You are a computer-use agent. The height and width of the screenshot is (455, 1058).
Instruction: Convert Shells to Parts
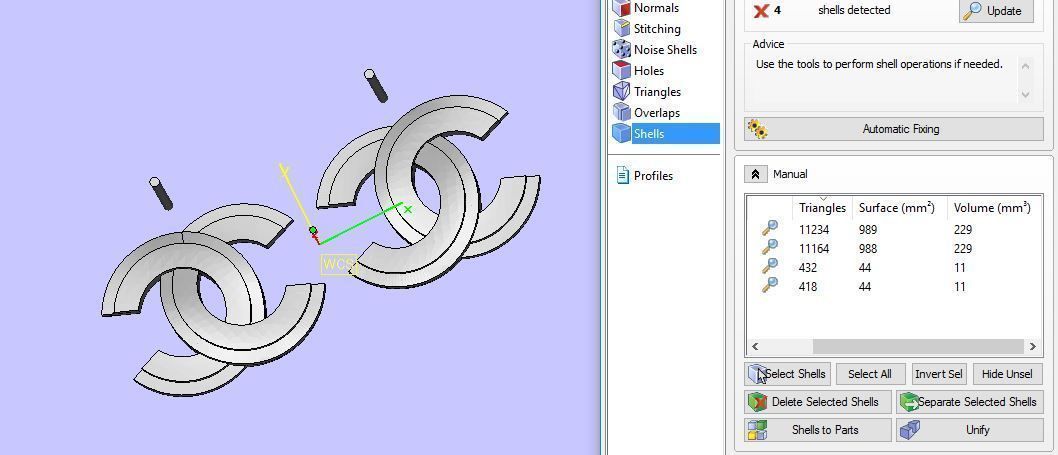coord(818,429)
